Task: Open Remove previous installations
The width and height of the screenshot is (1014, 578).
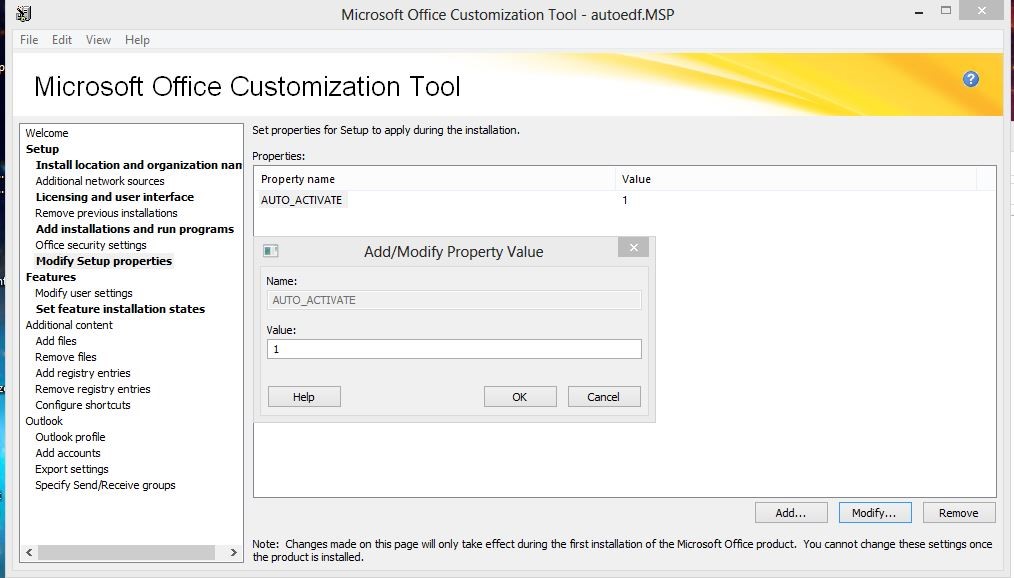Action: point(106,213)
